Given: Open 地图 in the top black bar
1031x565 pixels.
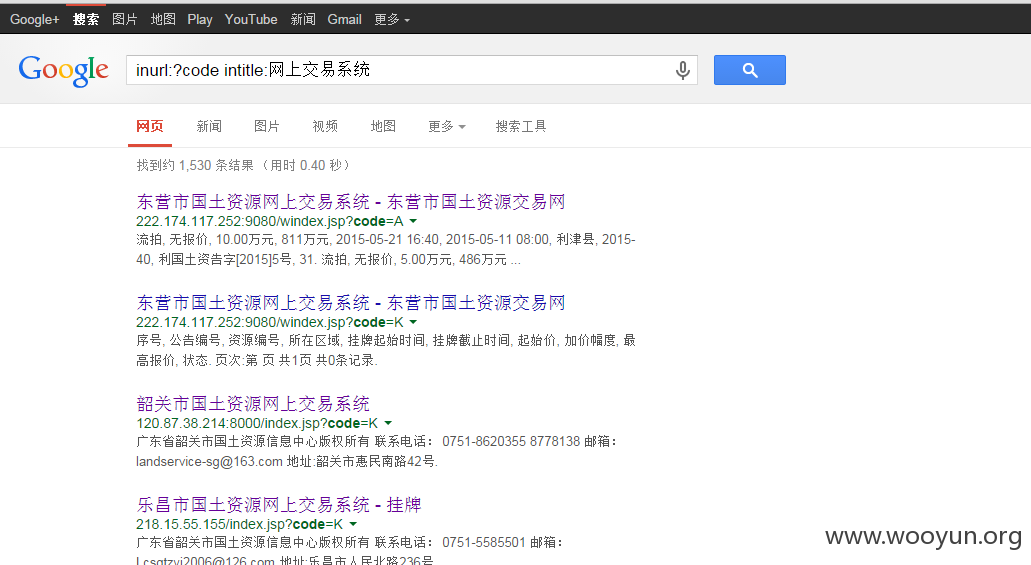Looking at the screenshot, I should coord(163,20).
